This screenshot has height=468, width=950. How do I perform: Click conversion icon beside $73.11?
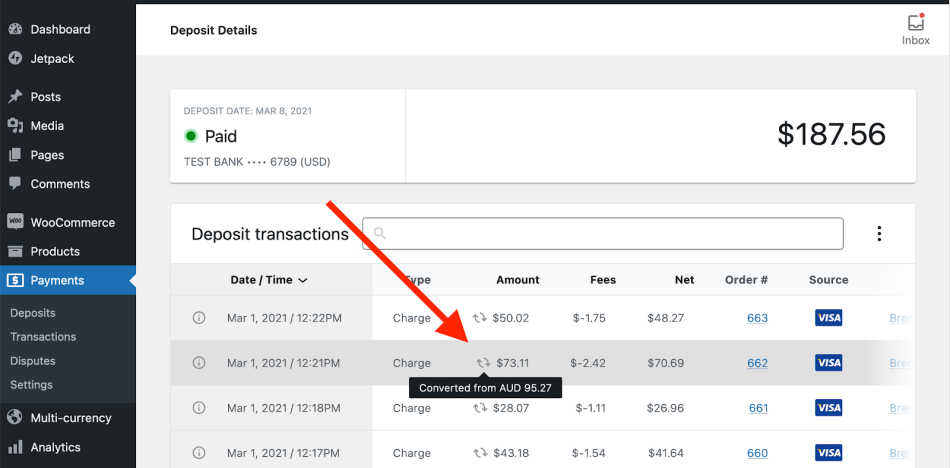pos(483,363)
